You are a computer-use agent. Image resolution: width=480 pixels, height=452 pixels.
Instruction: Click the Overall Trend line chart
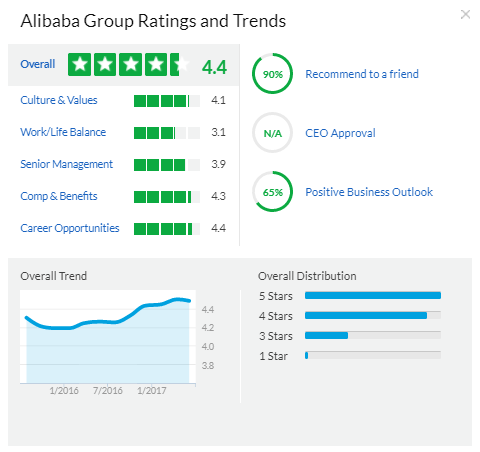pos(108,337)
